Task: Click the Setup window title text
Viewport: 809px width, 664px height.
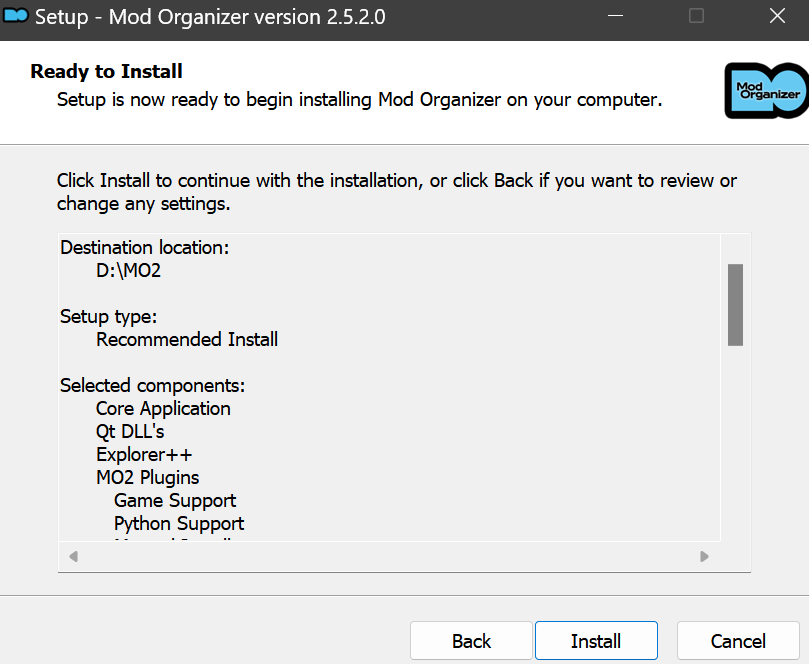Action: [210, 17]
